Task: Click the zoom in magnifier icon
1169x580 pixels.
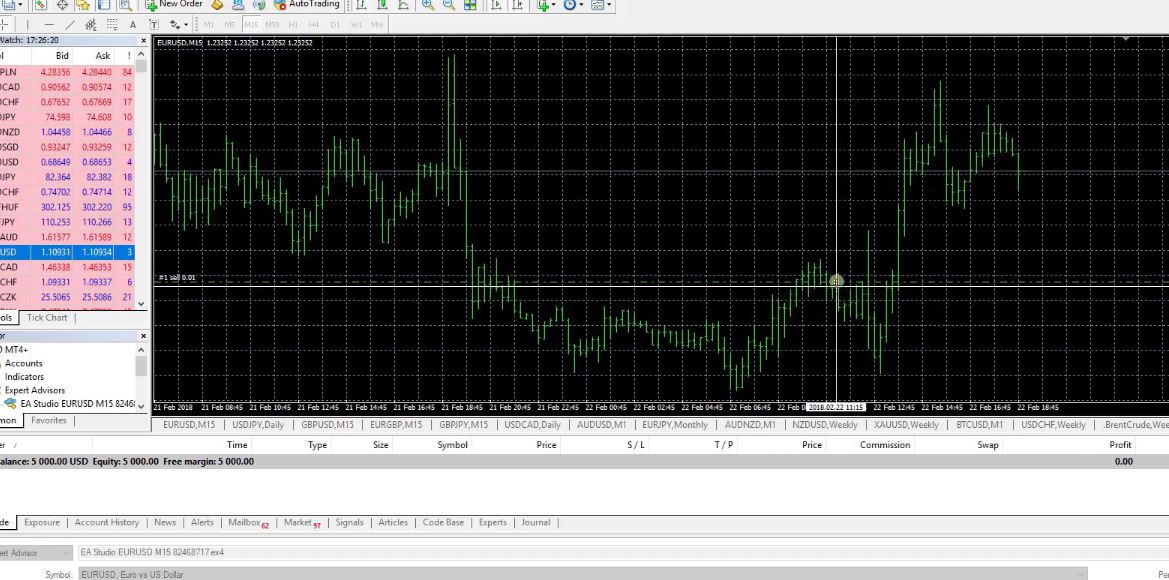Action: click(428, 5)
